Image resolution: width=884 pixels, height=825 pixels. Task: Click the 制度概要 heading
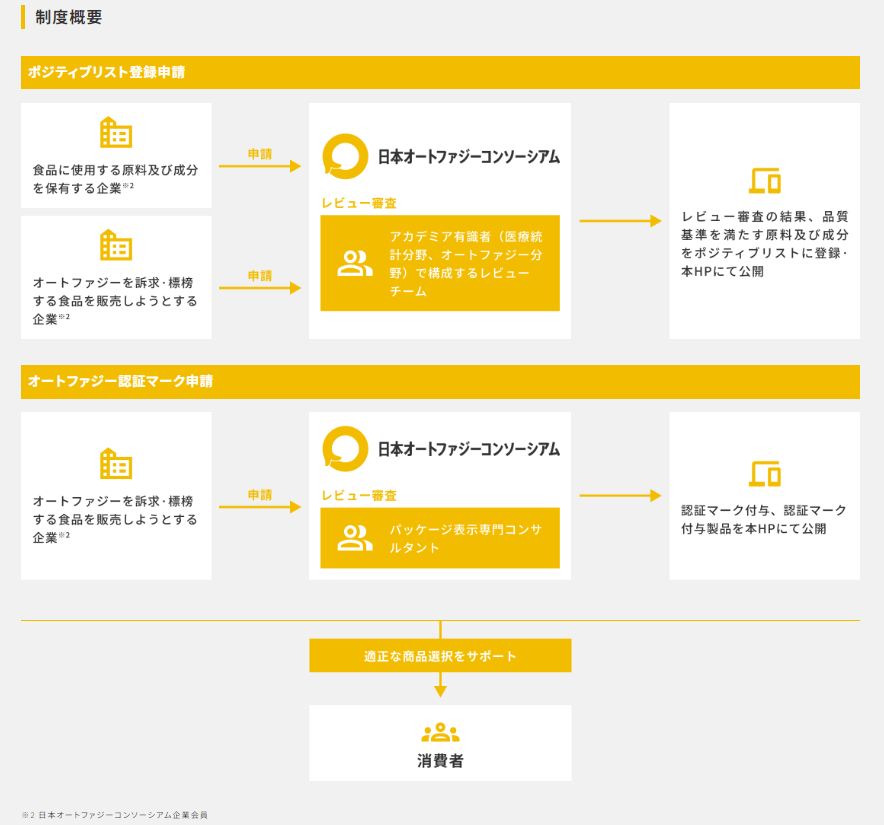[x=68, y=17]
